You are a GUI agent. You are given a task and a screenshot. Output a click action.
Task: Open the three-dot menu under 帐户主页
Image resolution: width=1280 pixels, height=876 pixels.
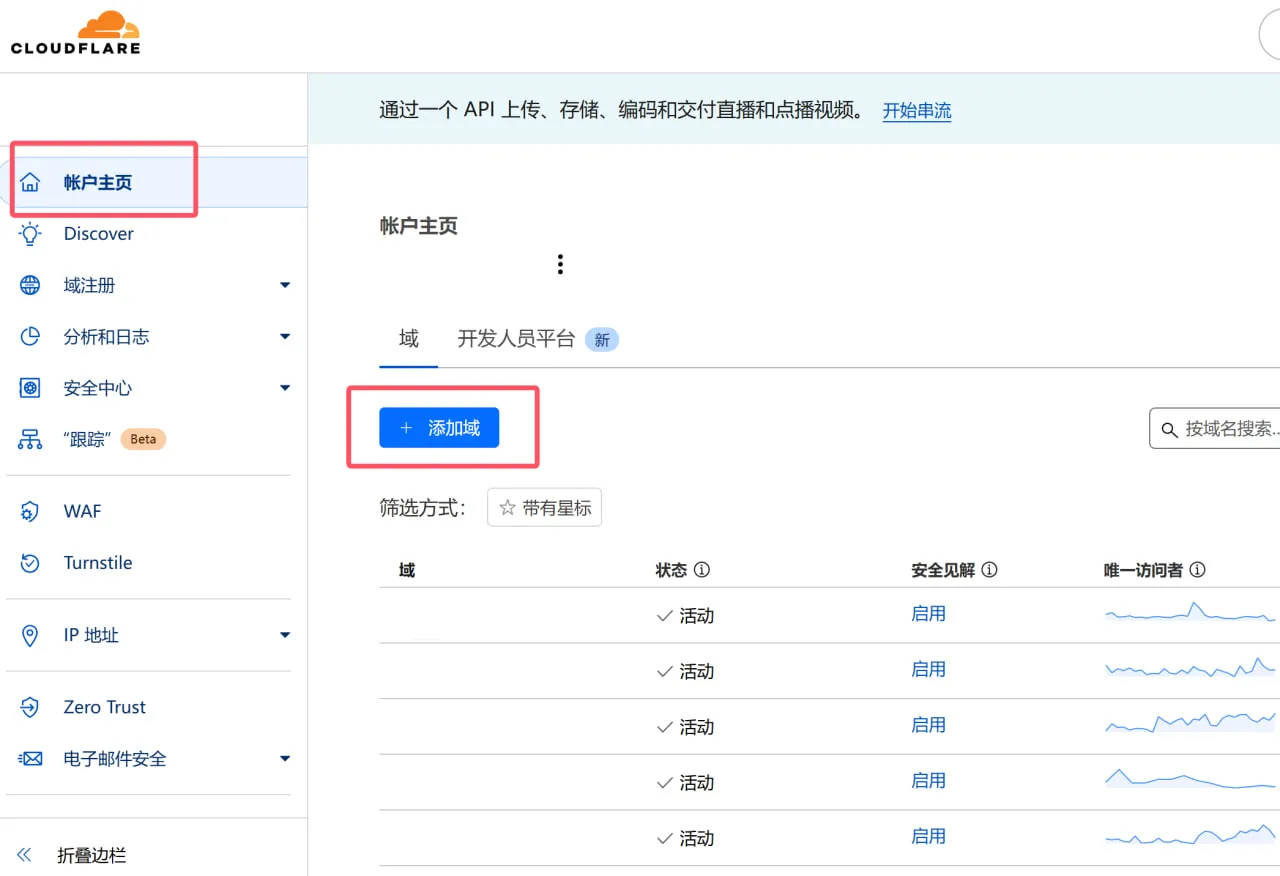click(x=560, y=264)
